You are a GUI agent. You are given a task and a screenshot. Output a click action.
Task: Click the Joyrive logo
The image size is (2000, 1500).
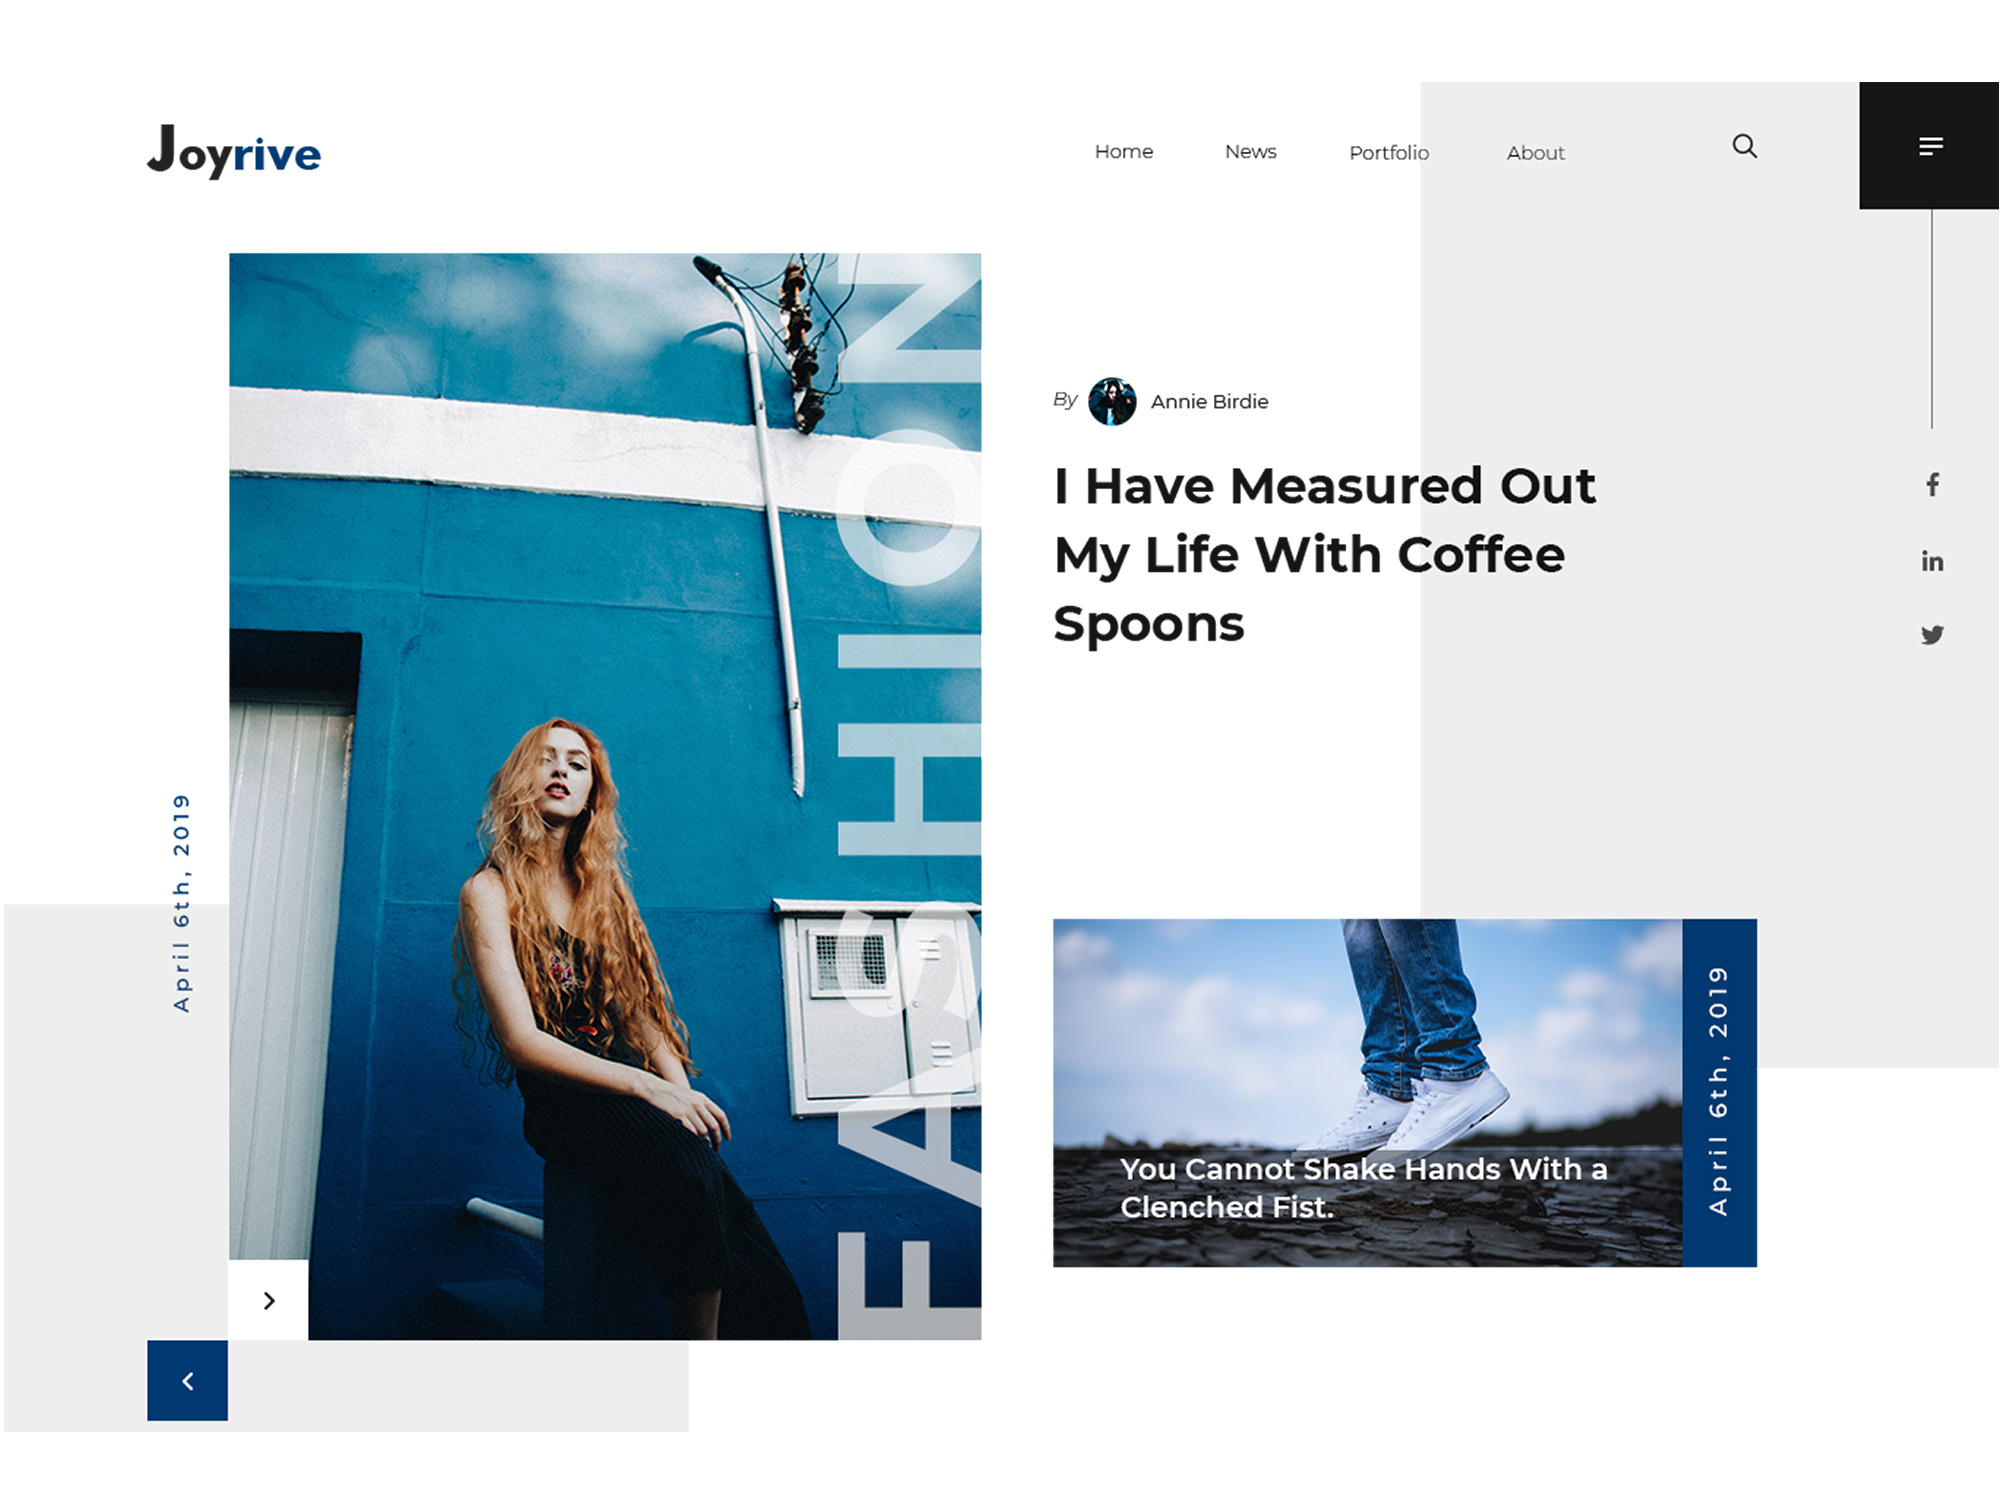237,151
